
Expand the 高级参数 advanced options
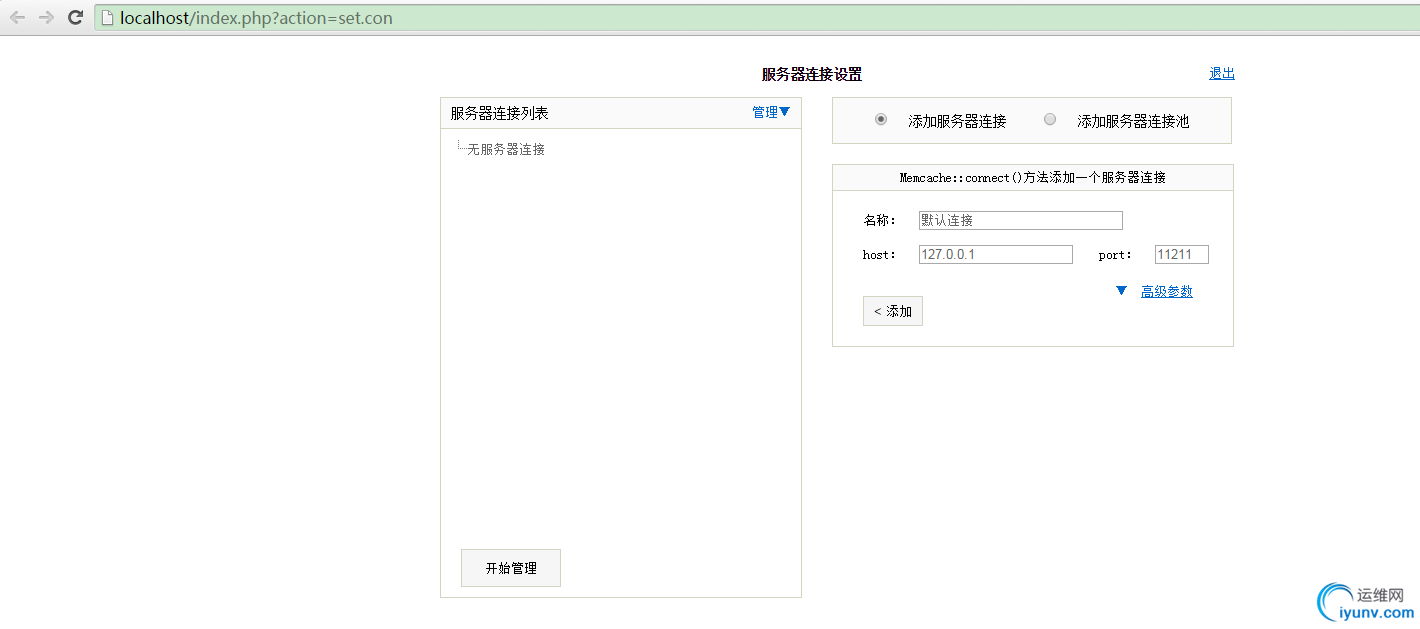click(x=1167, y=291)
